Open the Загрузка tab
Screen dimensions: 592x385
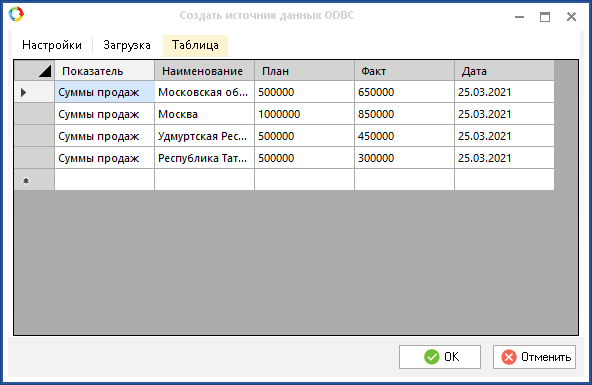click(x=127, y=45)
